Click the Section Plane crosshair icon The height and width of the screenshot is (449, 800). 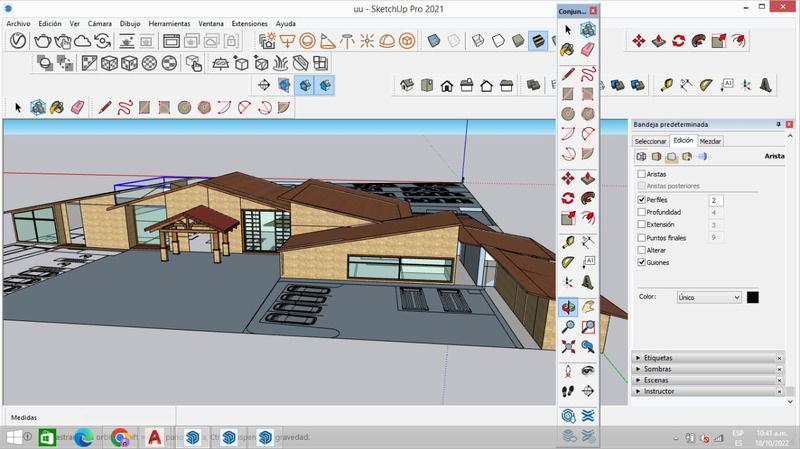[264, 85]
